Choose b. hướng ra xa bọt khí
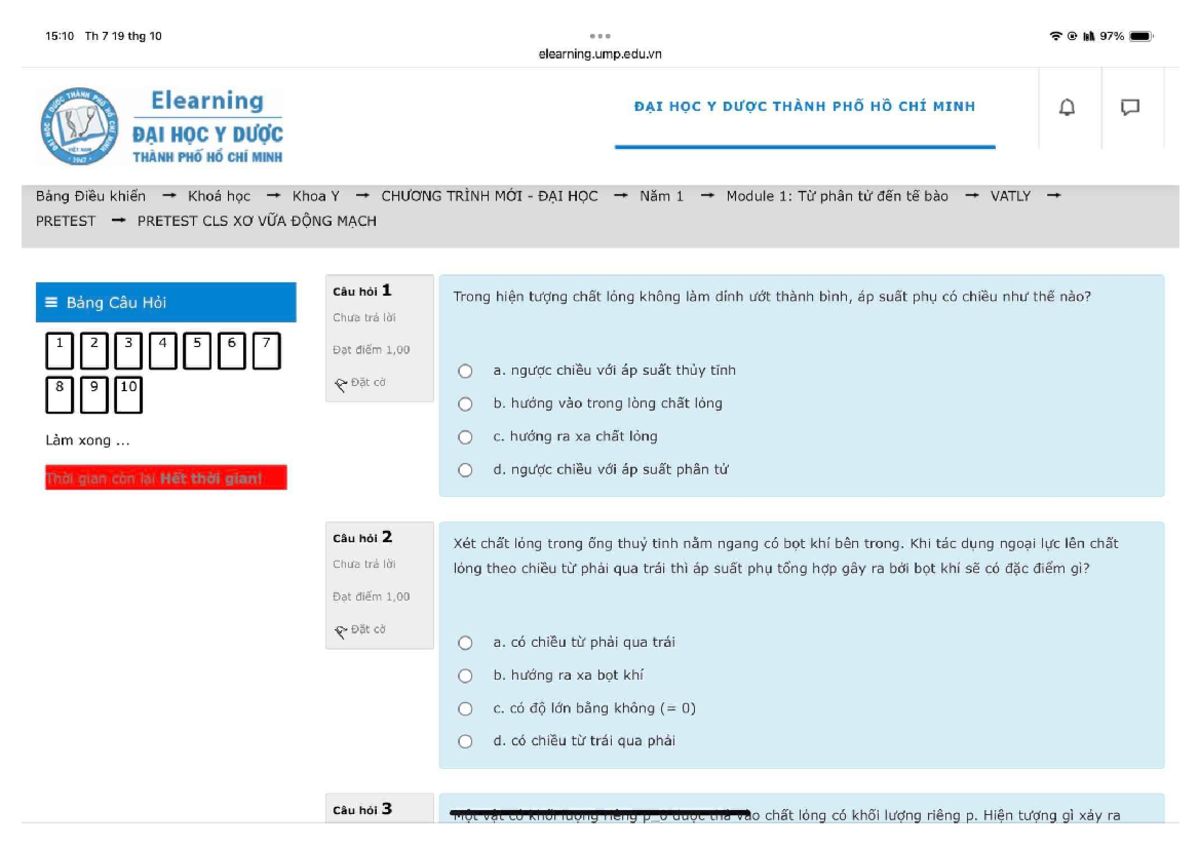The height and width of the screenshot is (848, 1200). tap(465, 676)
